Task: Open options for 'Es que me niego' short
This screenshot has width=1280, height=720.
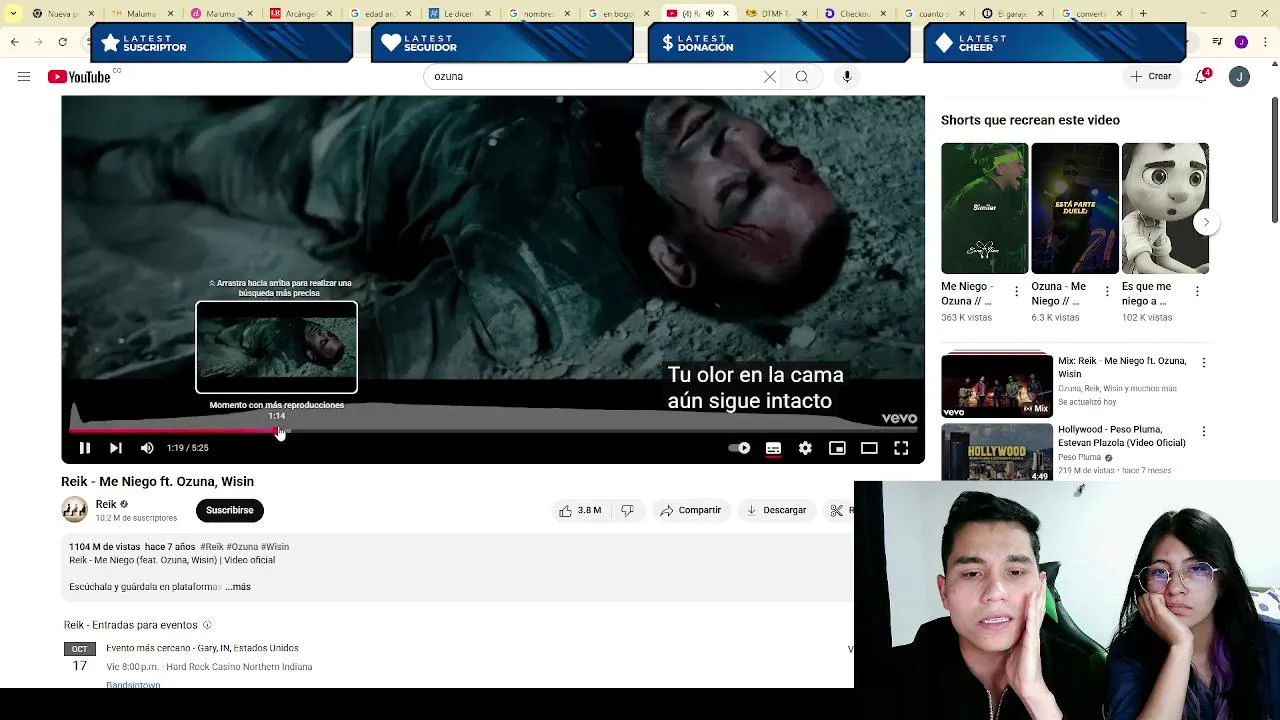Action: [x=1197, y=291]
